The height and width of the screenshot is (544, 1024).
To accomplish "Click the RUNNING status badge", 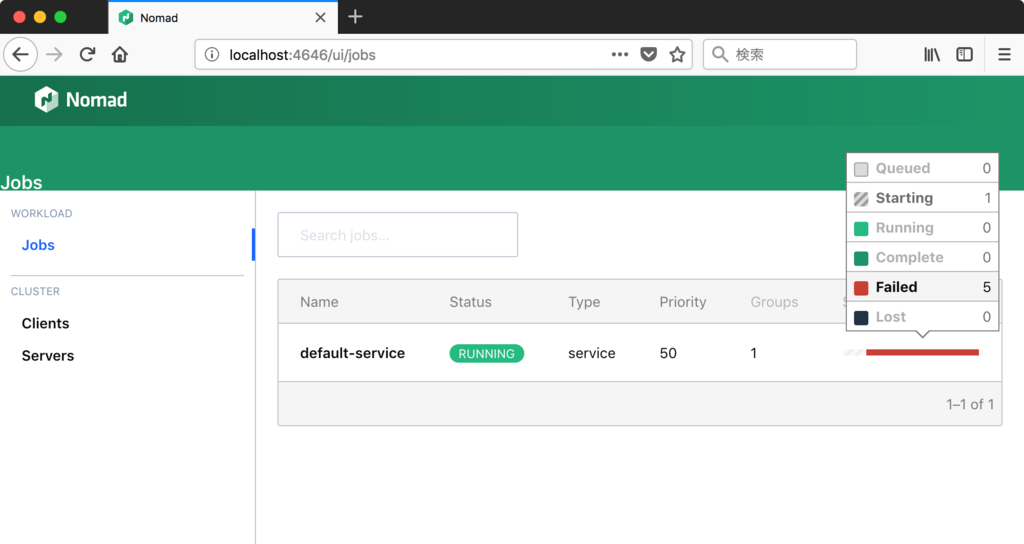I will pyautogui.click(x=487, y=353).
